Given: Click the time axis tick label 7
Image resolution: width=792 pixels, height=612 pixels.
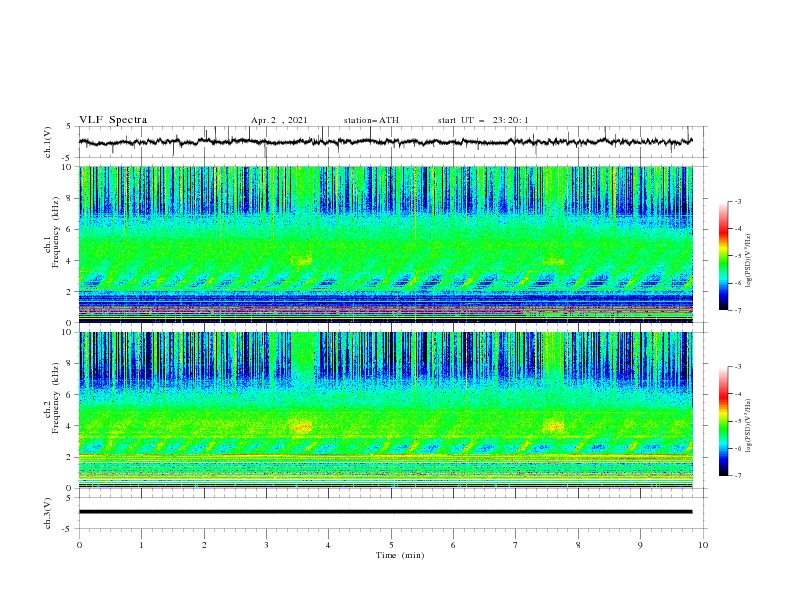Looking at the screenshot, I should point(516,545).
